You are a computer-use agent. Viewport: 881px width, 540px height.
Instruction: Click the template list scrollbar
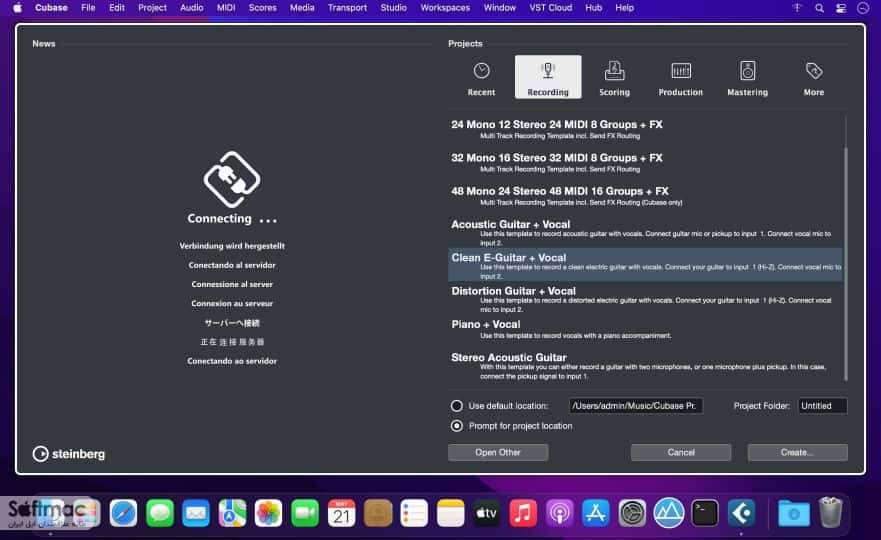[x=846, y=264]
